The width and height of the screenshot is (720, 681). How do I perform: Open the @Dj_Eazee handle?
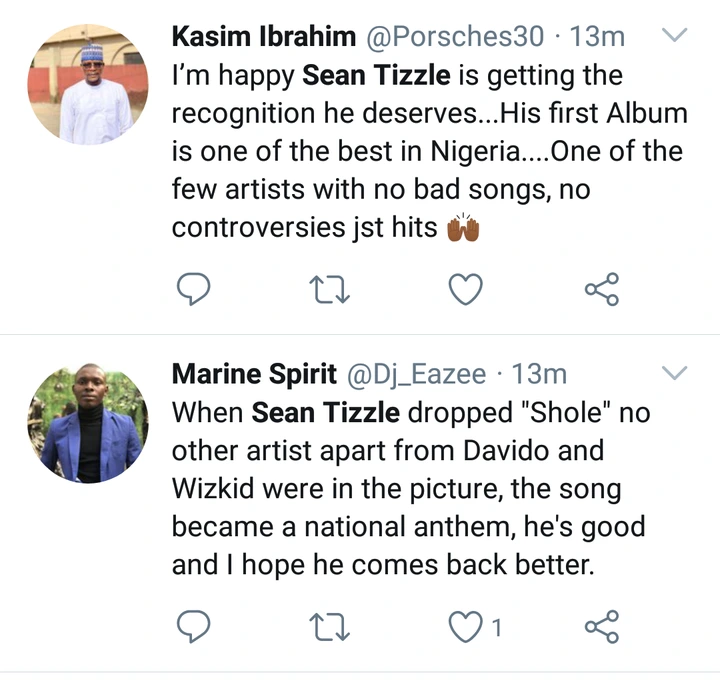click(x=416, y=374)
